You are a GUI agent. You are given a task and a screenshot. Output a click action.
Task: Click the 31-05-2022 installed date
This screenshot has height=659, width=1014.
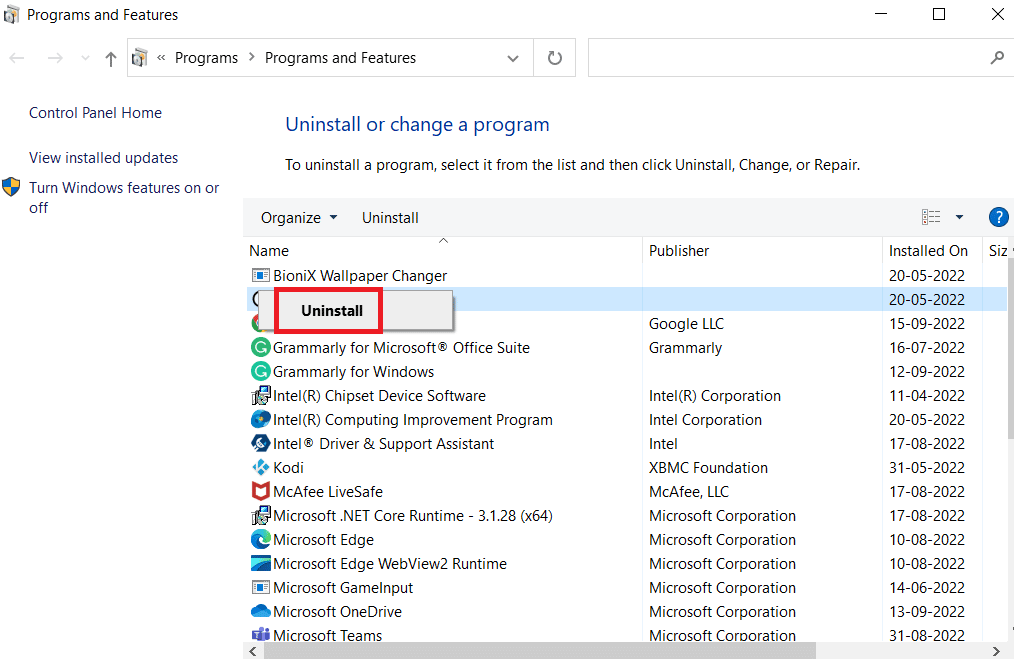point(927,468)
